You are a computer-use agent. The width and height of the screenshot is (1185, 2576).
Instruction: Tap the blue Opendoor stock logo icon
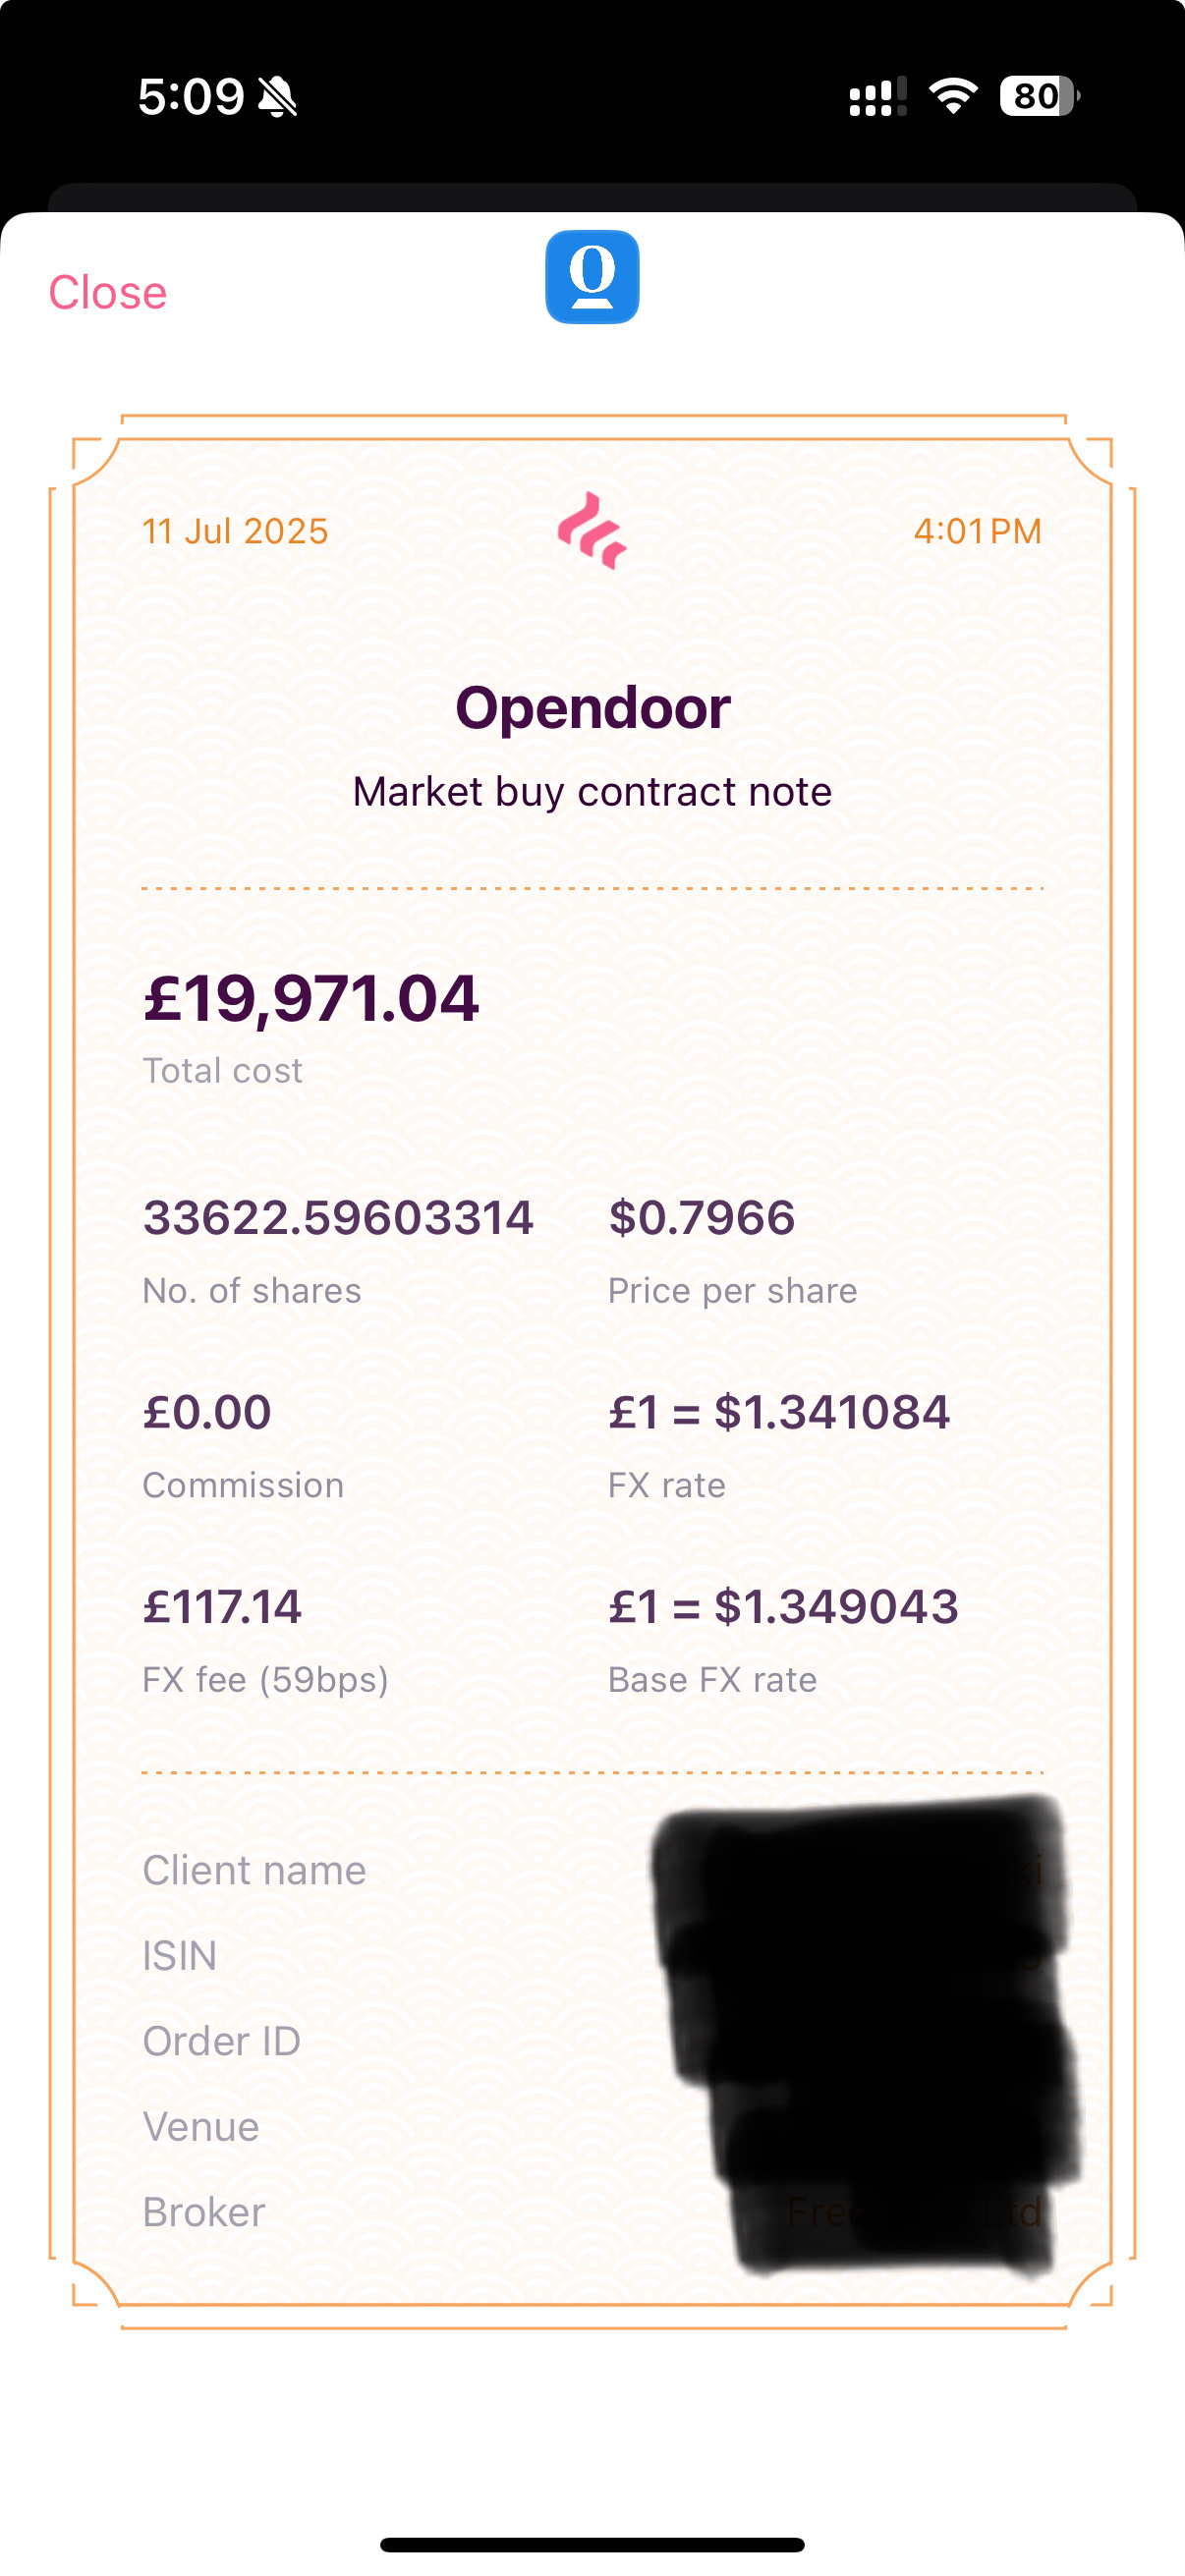(592, 277)
